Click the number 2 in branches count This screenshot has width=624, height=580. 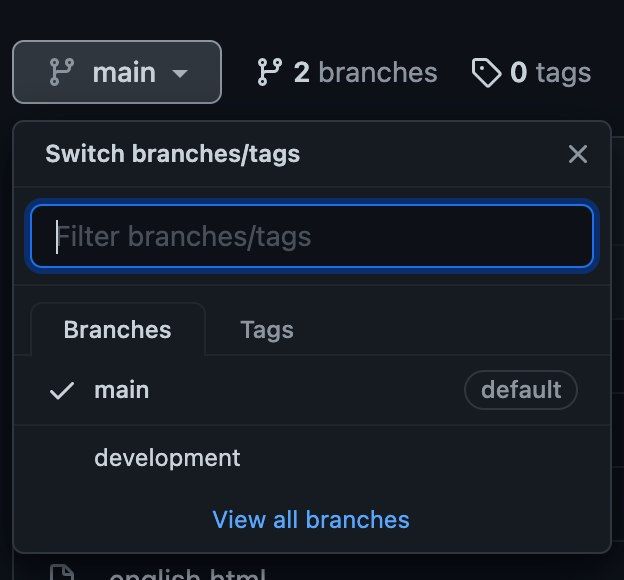(x=301, y=73)
